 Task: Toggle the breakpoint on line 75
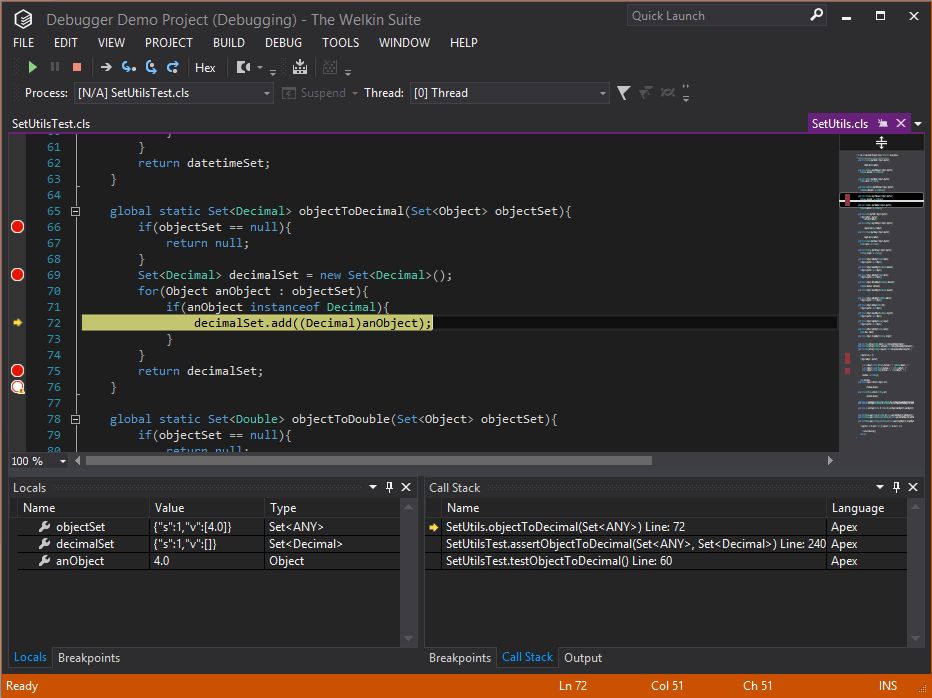coord(17,370)
